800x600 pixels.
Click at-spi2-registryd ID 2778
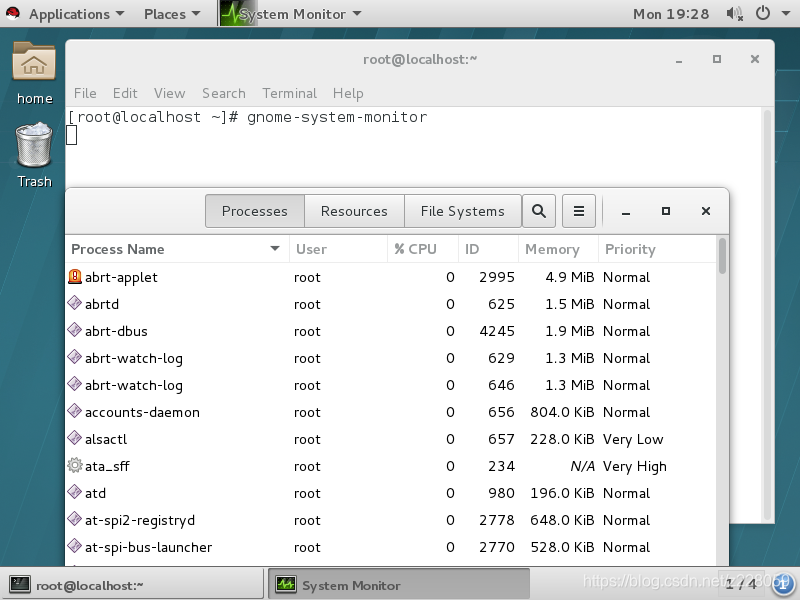(497, 520)
